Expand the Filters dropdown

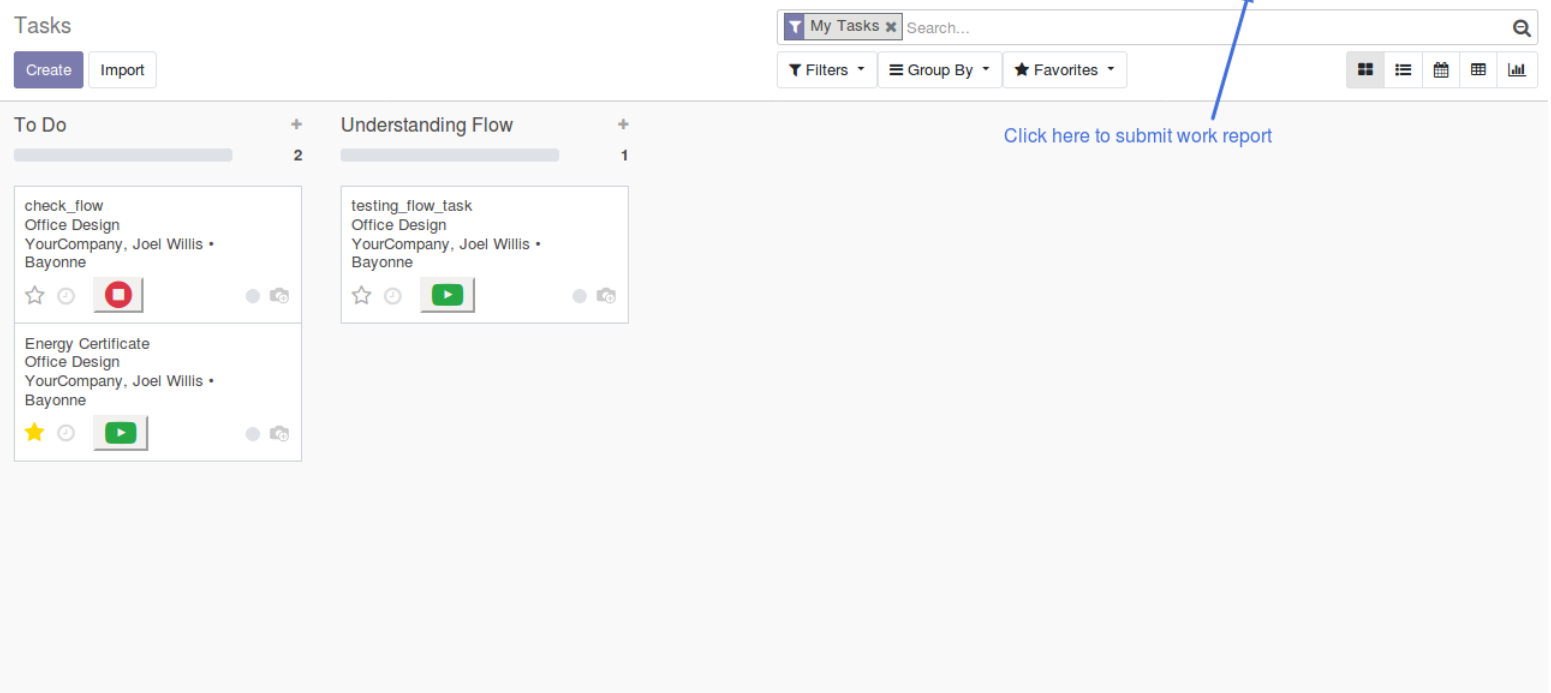(x=827, y=70)
